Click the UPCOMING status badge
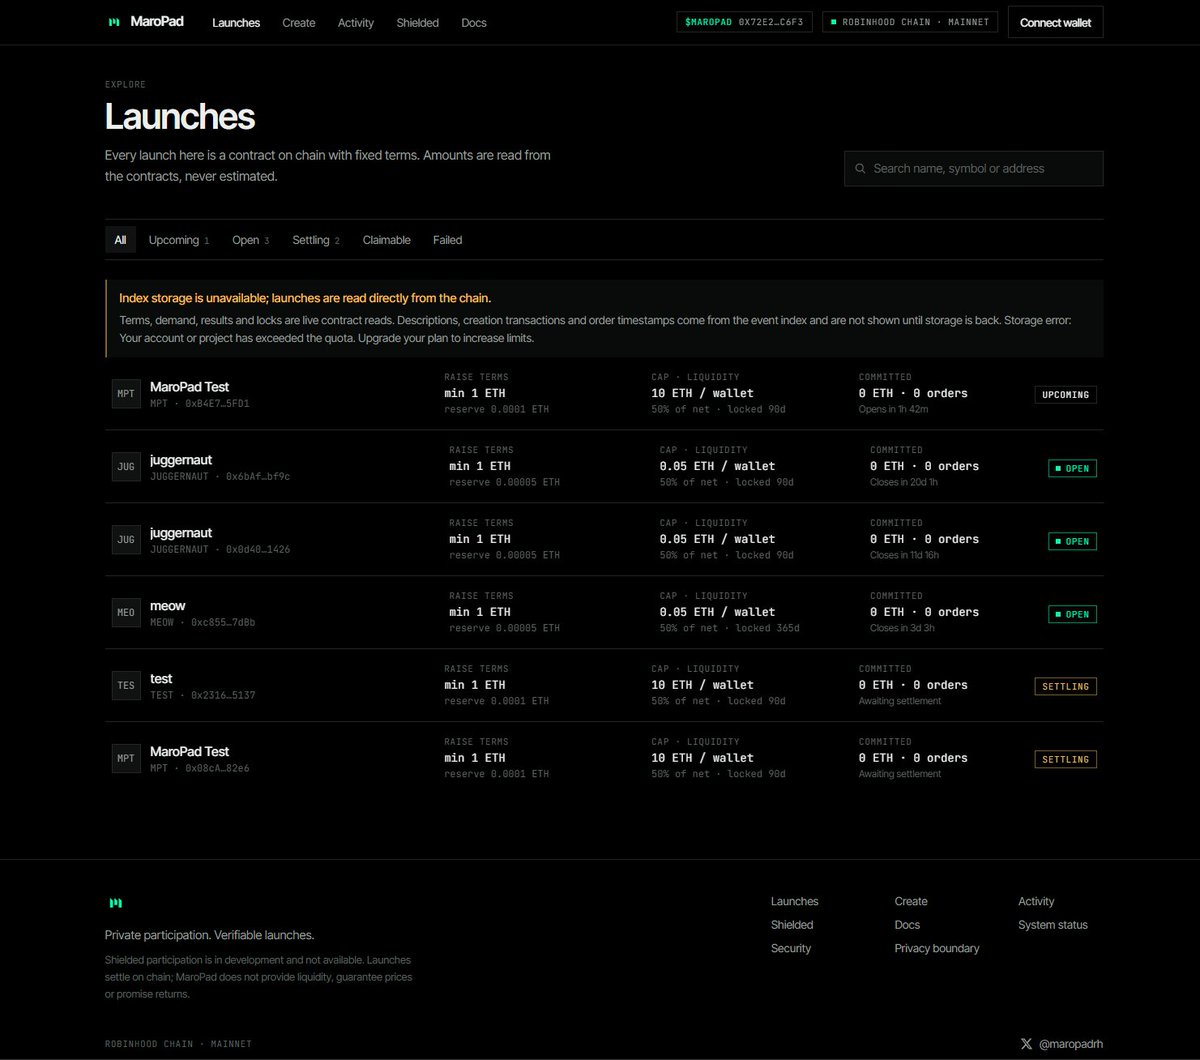Image resolution: width=1200 pixels, height=1060 pixels. [1066, 395]
